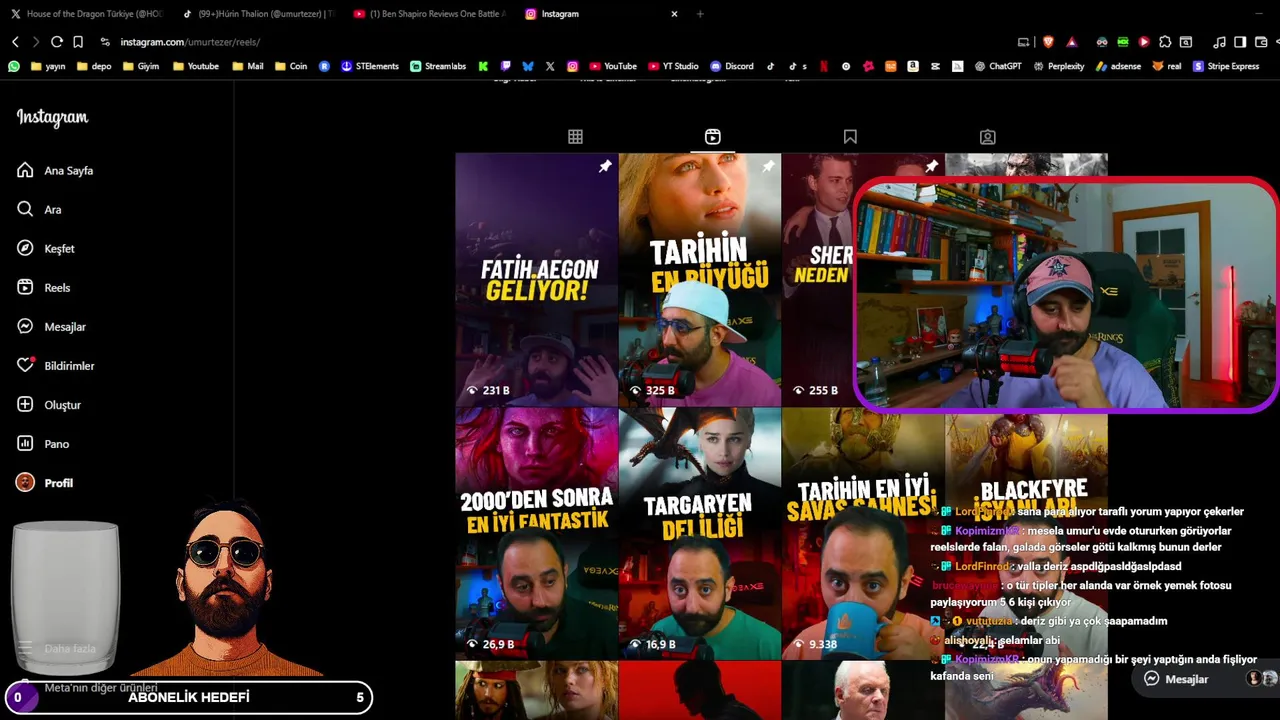Open a new browser tab
Screen dimensions: 1280x720
coord(700,14)
